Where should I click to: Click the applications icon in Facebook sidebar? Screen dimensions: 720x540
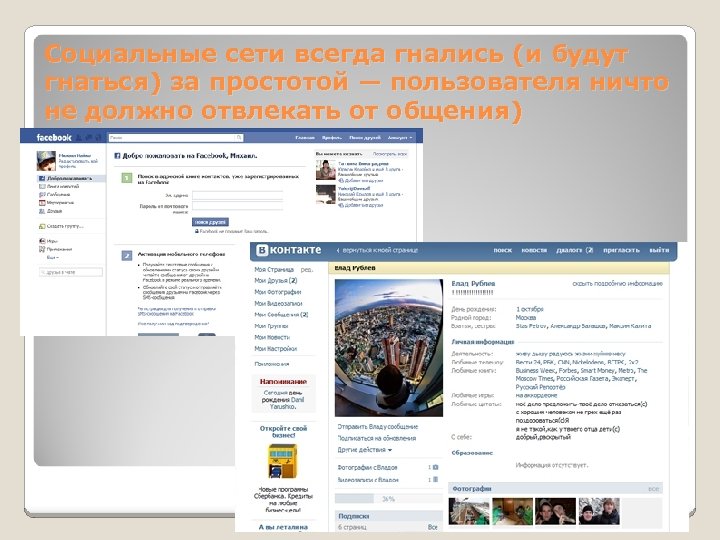pyautogui.click(x=42, y=249)
